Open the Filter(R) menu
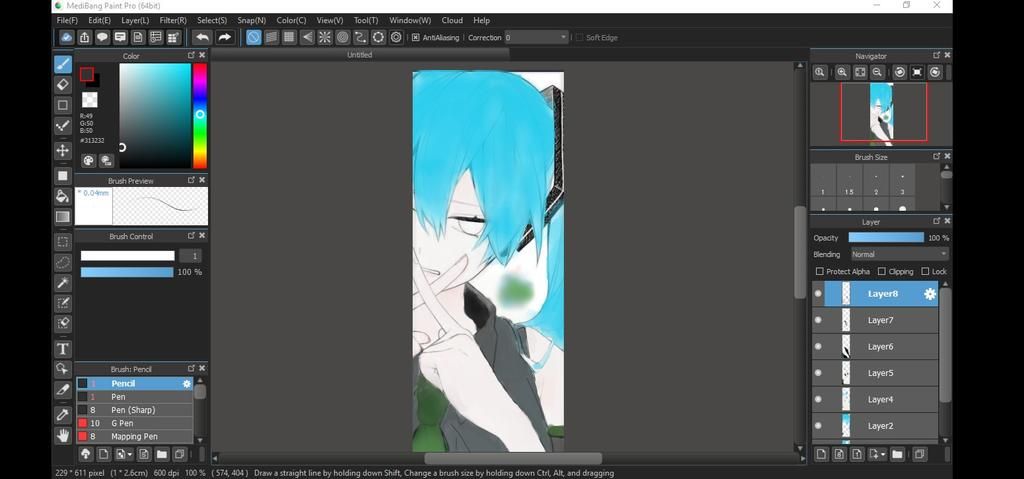The image size is (1024, 479). click(x=173, y=20)
